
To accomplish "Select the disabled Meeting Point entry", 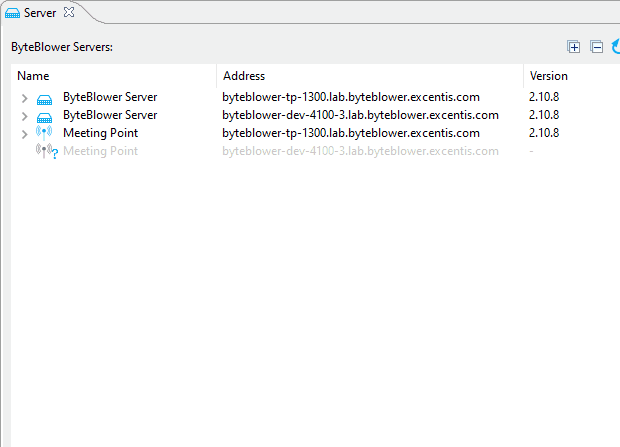I will tap(100, 151).
